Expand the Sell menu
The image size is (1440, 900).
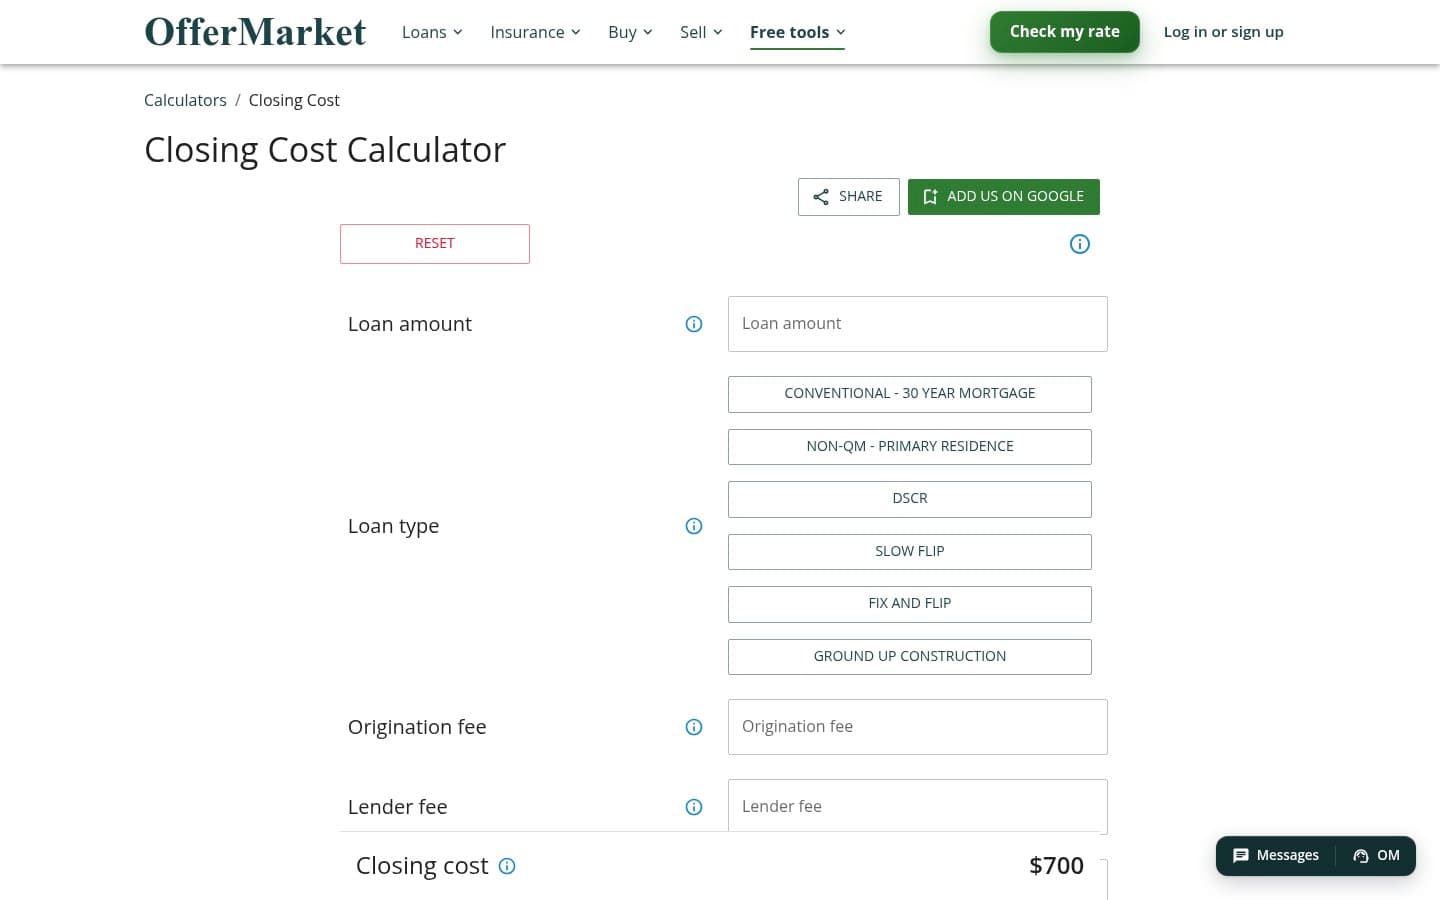(701, 32)
